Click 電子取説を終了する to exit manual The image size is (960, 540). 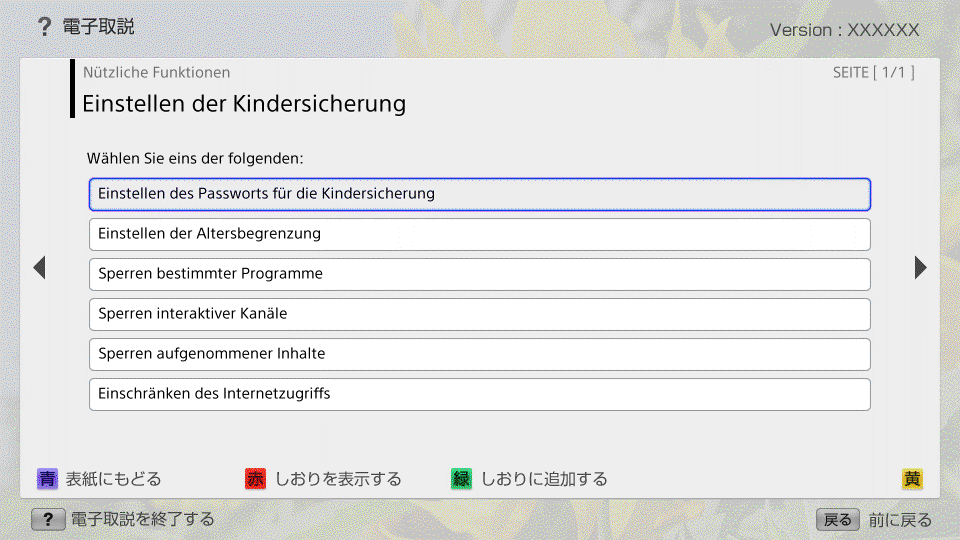pyautogui.click(x=142, y=520)
